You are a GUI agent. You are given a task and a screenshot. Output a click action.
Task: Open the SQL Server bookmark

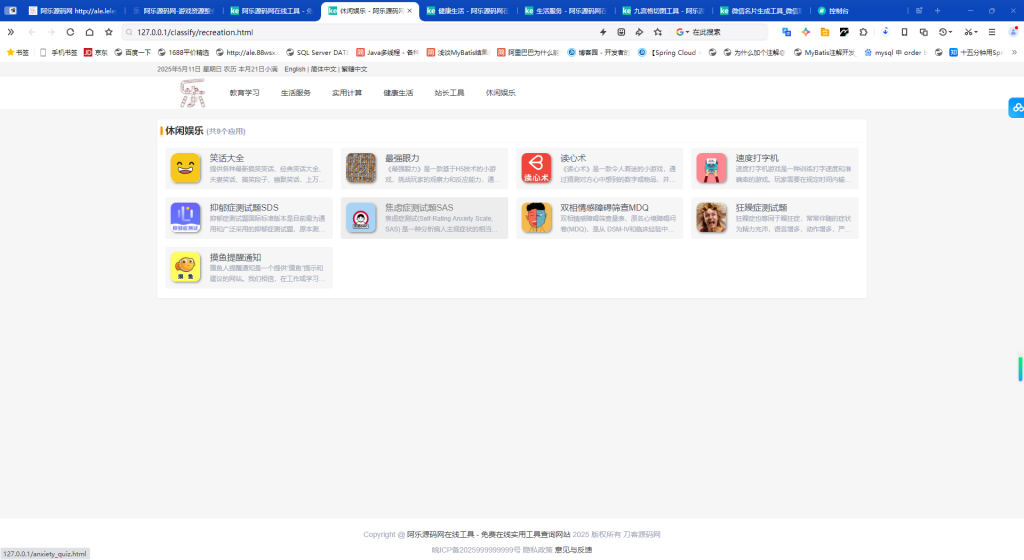[317, 52]
